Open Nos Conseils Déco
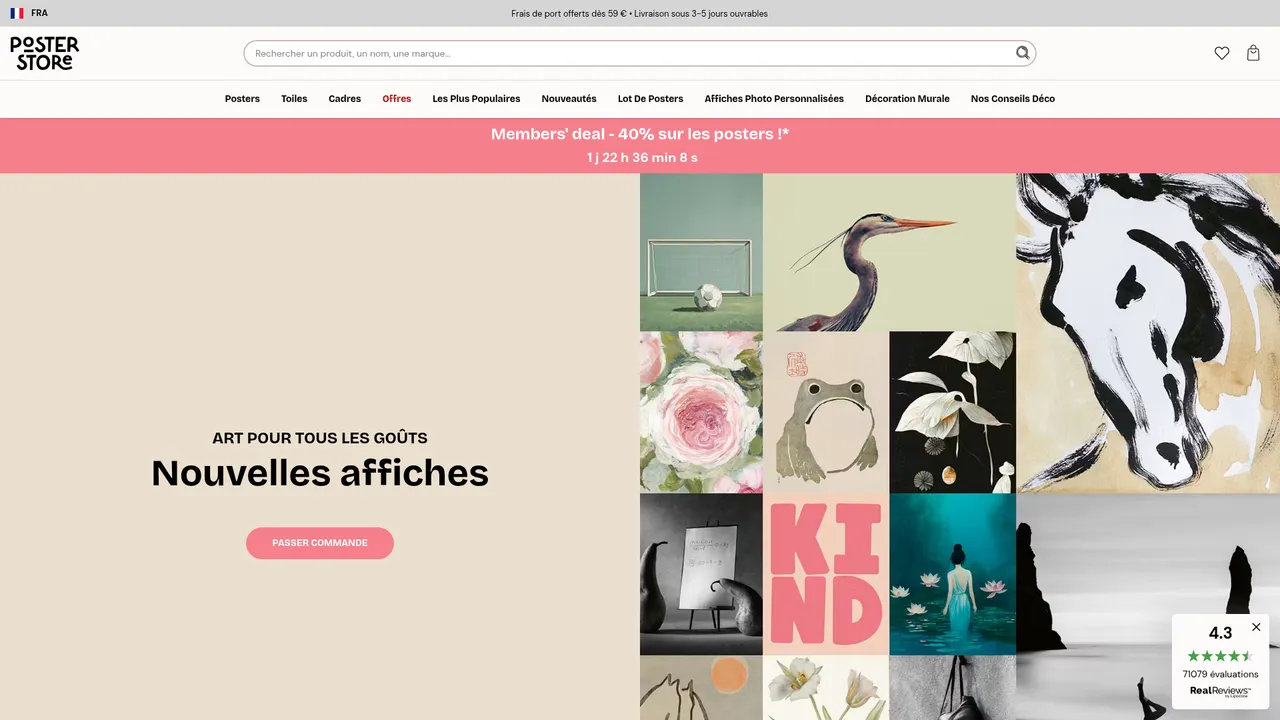 tap(1013, 99)
